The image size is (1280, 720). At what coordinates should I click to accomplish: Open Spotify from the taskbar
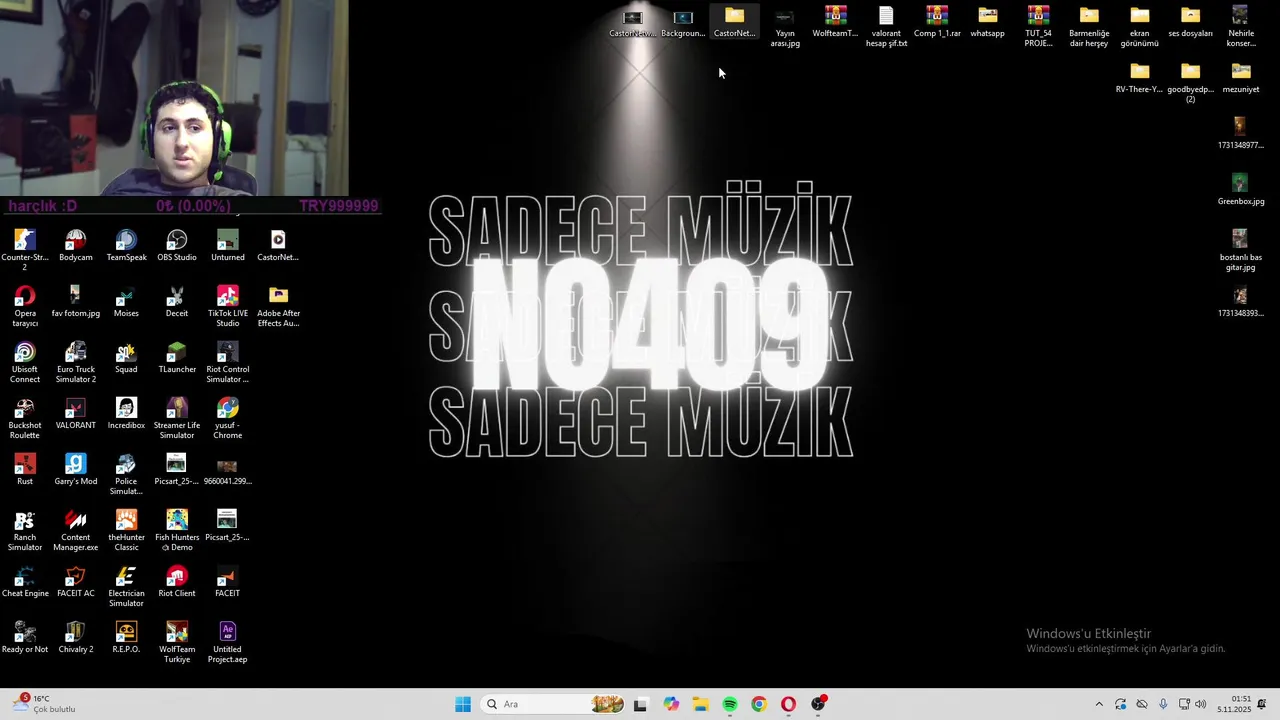(x=730, y=704)
